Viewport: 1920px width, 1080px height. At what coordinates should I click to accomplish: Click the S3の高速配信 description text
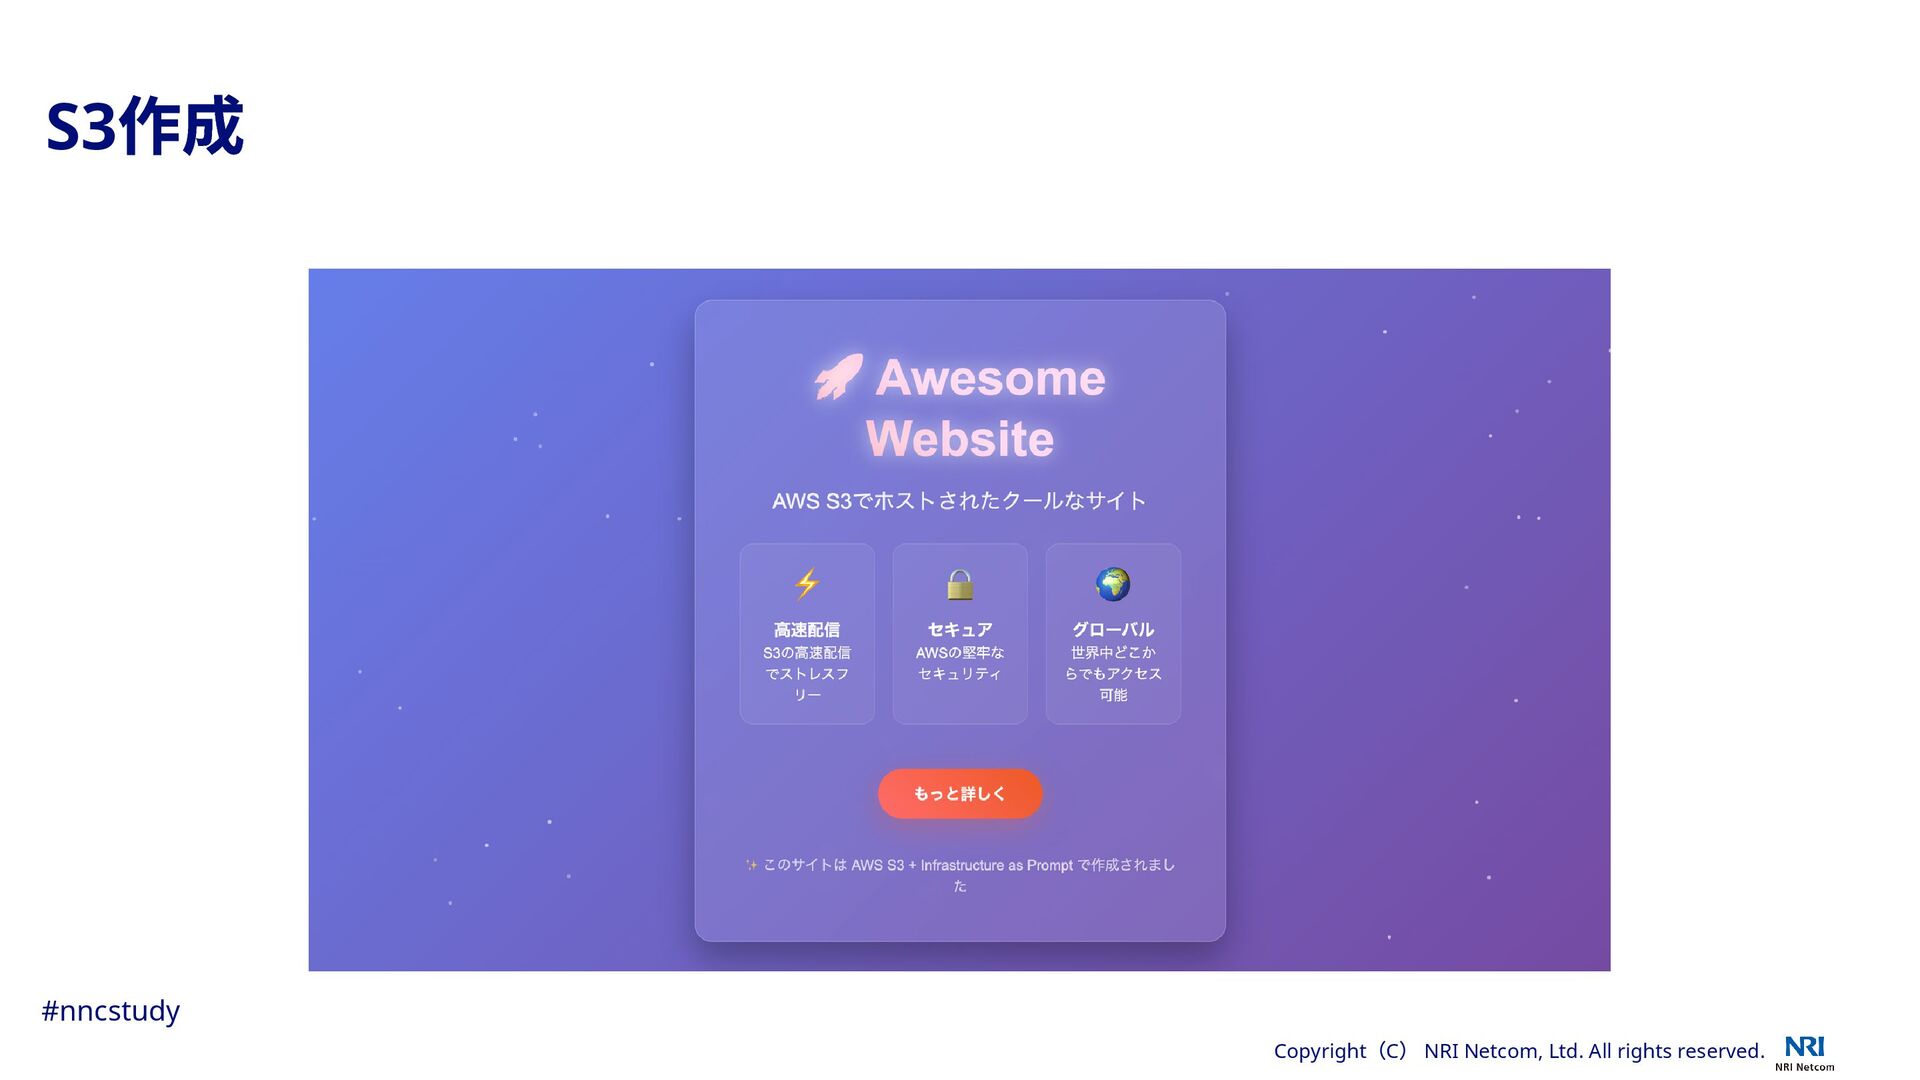(807, 674)
